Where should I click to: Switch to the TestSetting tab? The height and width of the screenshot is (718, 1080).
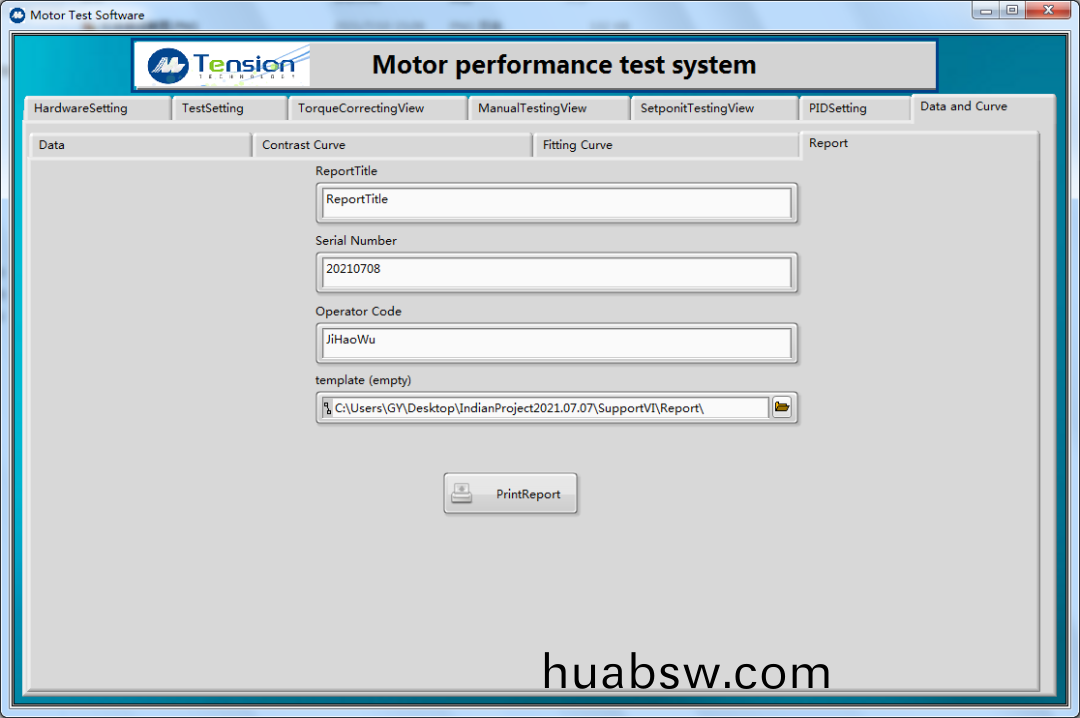click(212, 108)
